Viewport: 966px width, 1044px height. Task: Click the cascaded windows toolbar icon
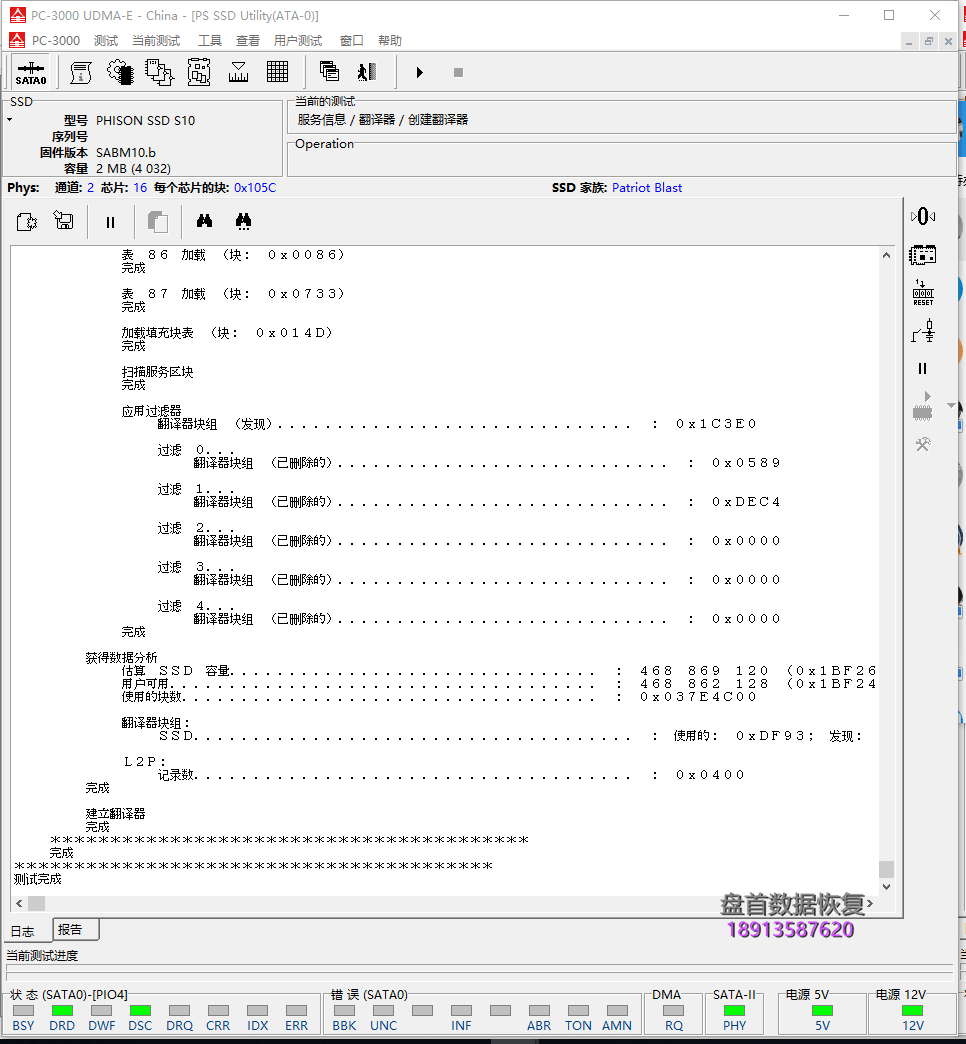tap(329, 72)
